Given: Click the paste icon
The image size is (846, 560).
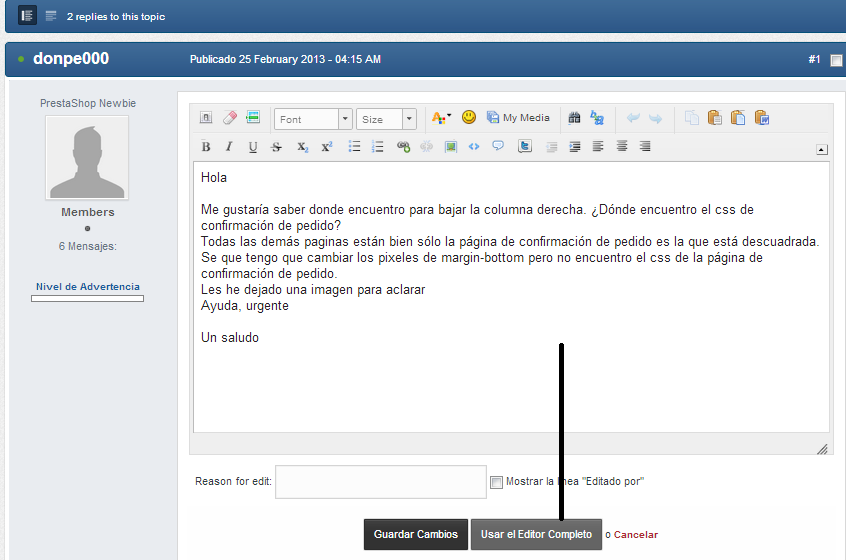Looking at the screenshot, I should coord(715,118).
